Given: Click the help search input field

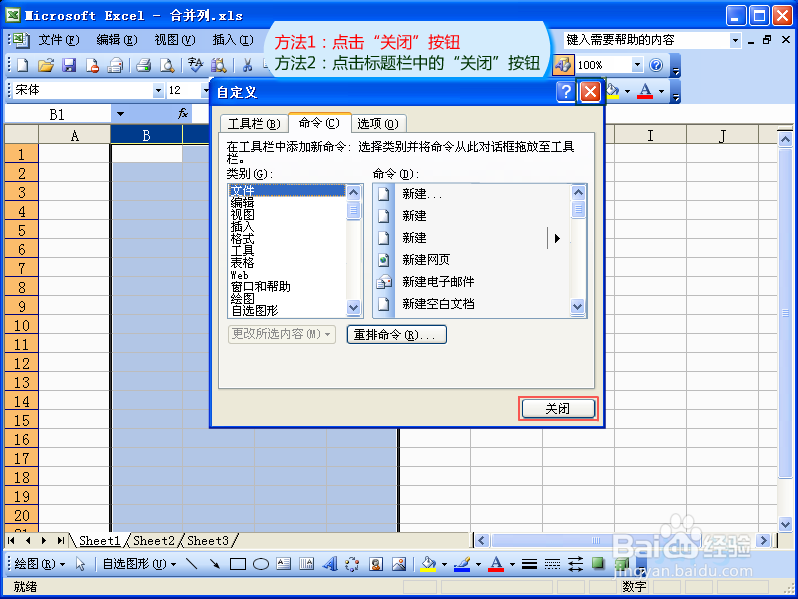Looking at the screenshot, I should click(646, 40).
